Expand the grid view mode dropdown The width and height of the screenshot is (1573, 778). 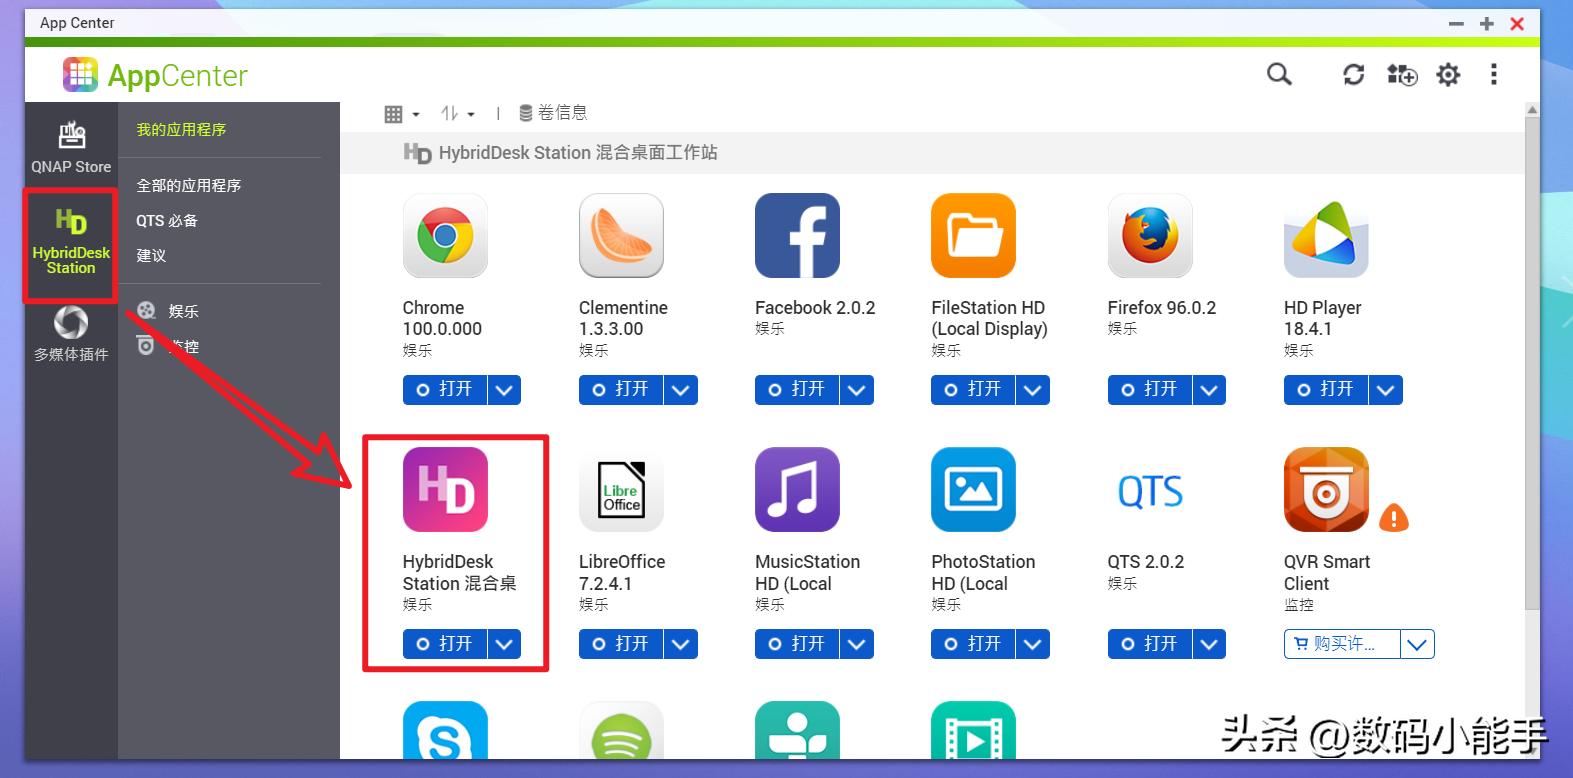click(401, 114)
